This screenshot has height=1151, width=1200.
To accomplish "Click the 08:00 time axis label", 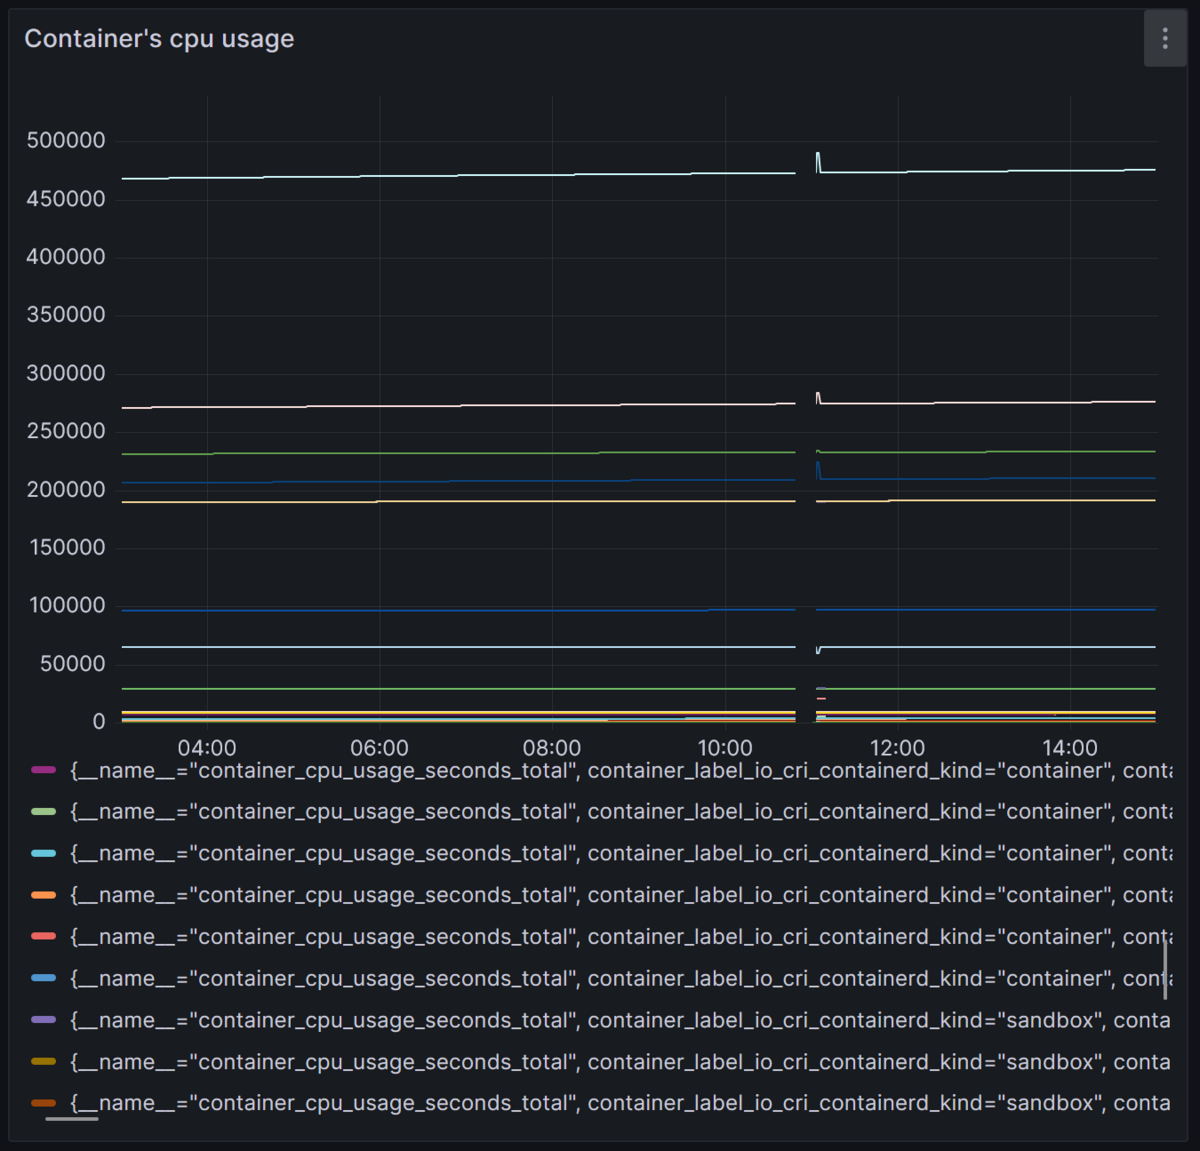I will point(552,748).
